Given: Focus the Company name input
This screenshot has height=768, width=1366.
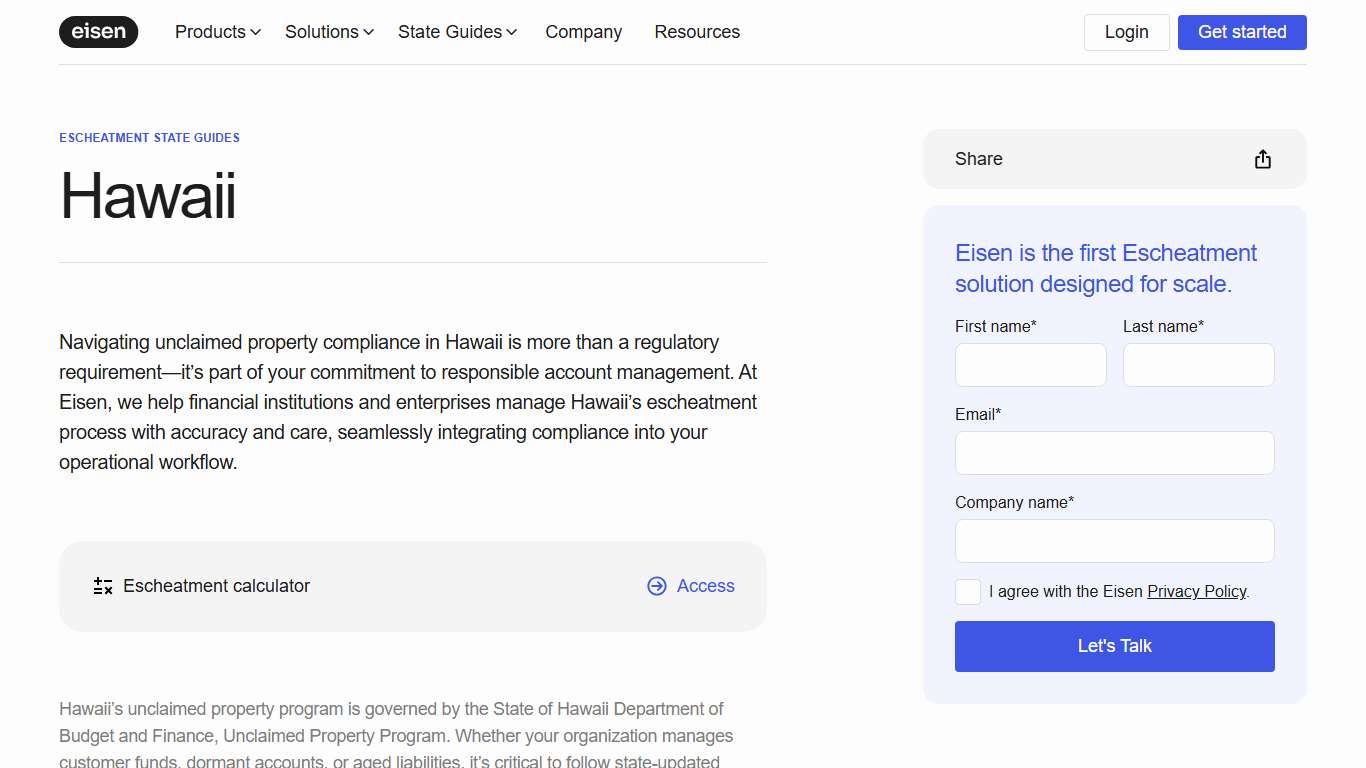Looking at the screenshot, I should click(1114, 541).
